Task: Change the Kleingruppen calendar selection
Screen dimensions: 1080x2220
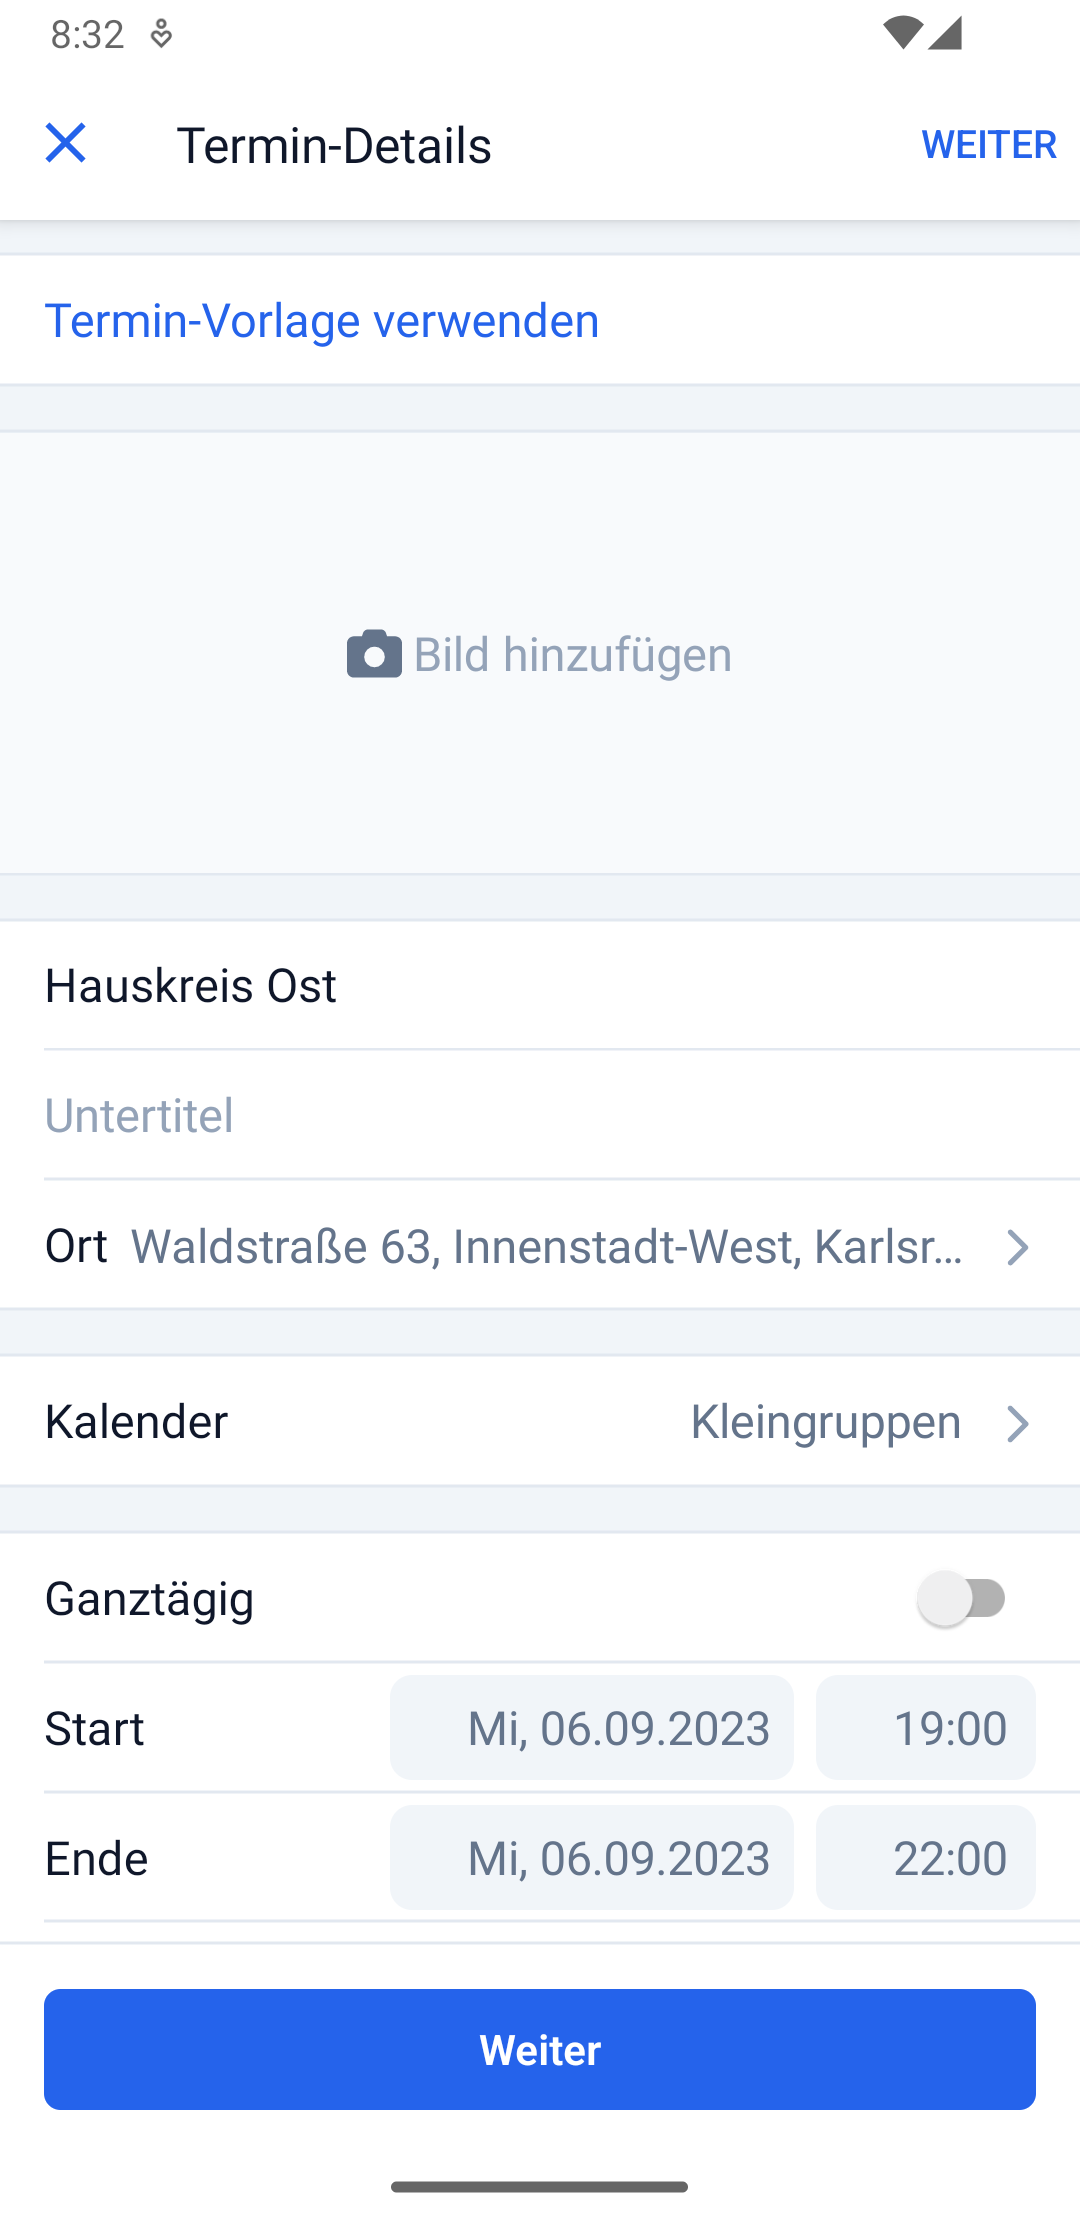Action: click(x=826, y=1422)
